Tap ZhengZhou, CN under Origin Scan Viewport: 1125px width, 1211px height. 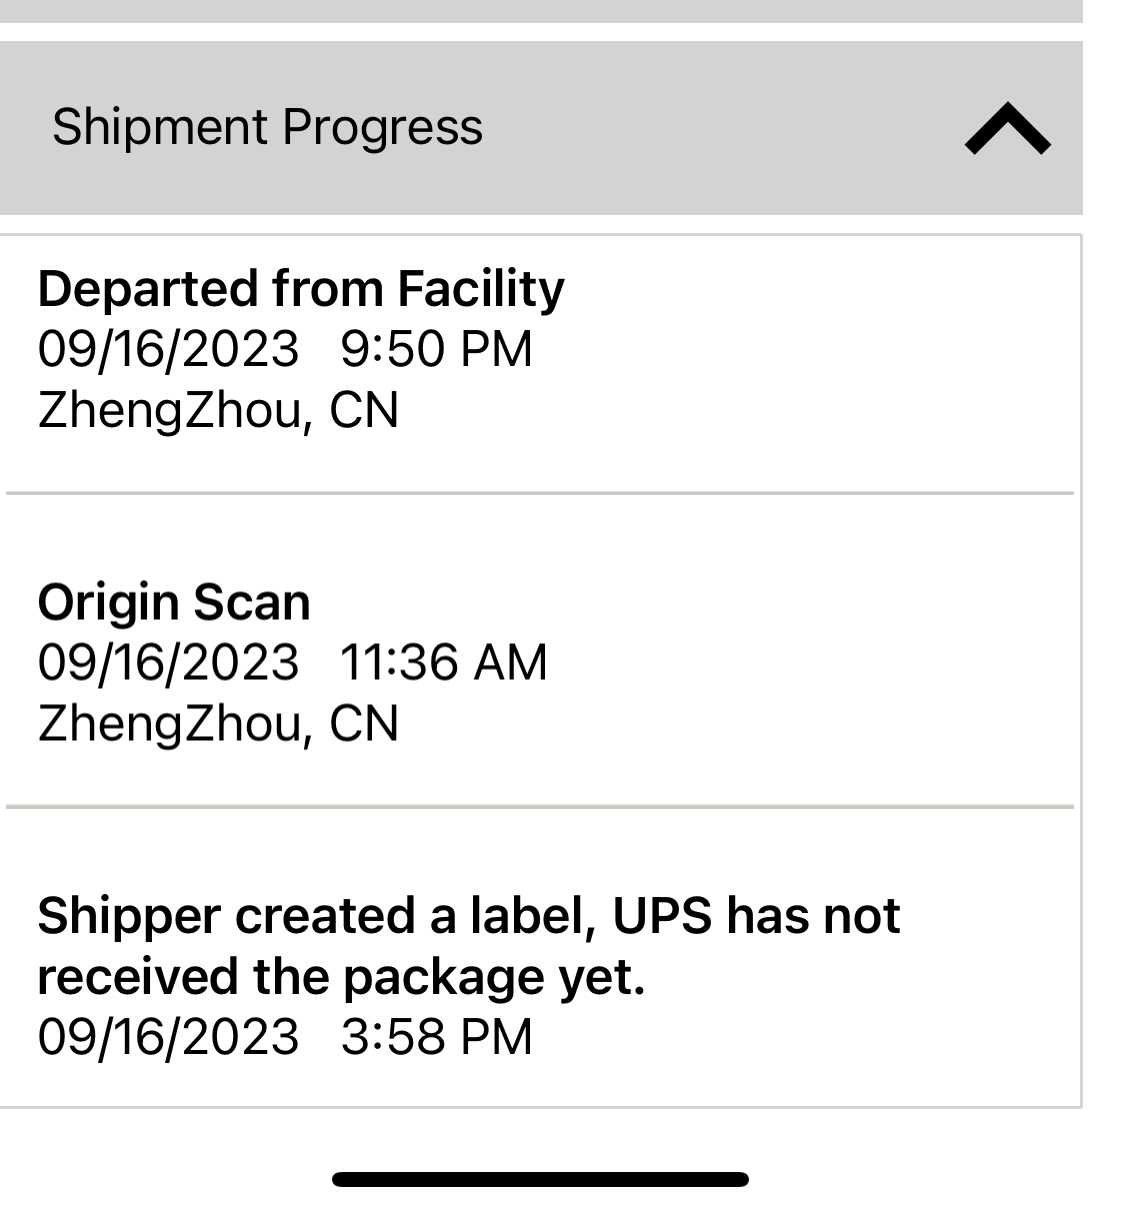pyautogui.click(x=218, y=723)
